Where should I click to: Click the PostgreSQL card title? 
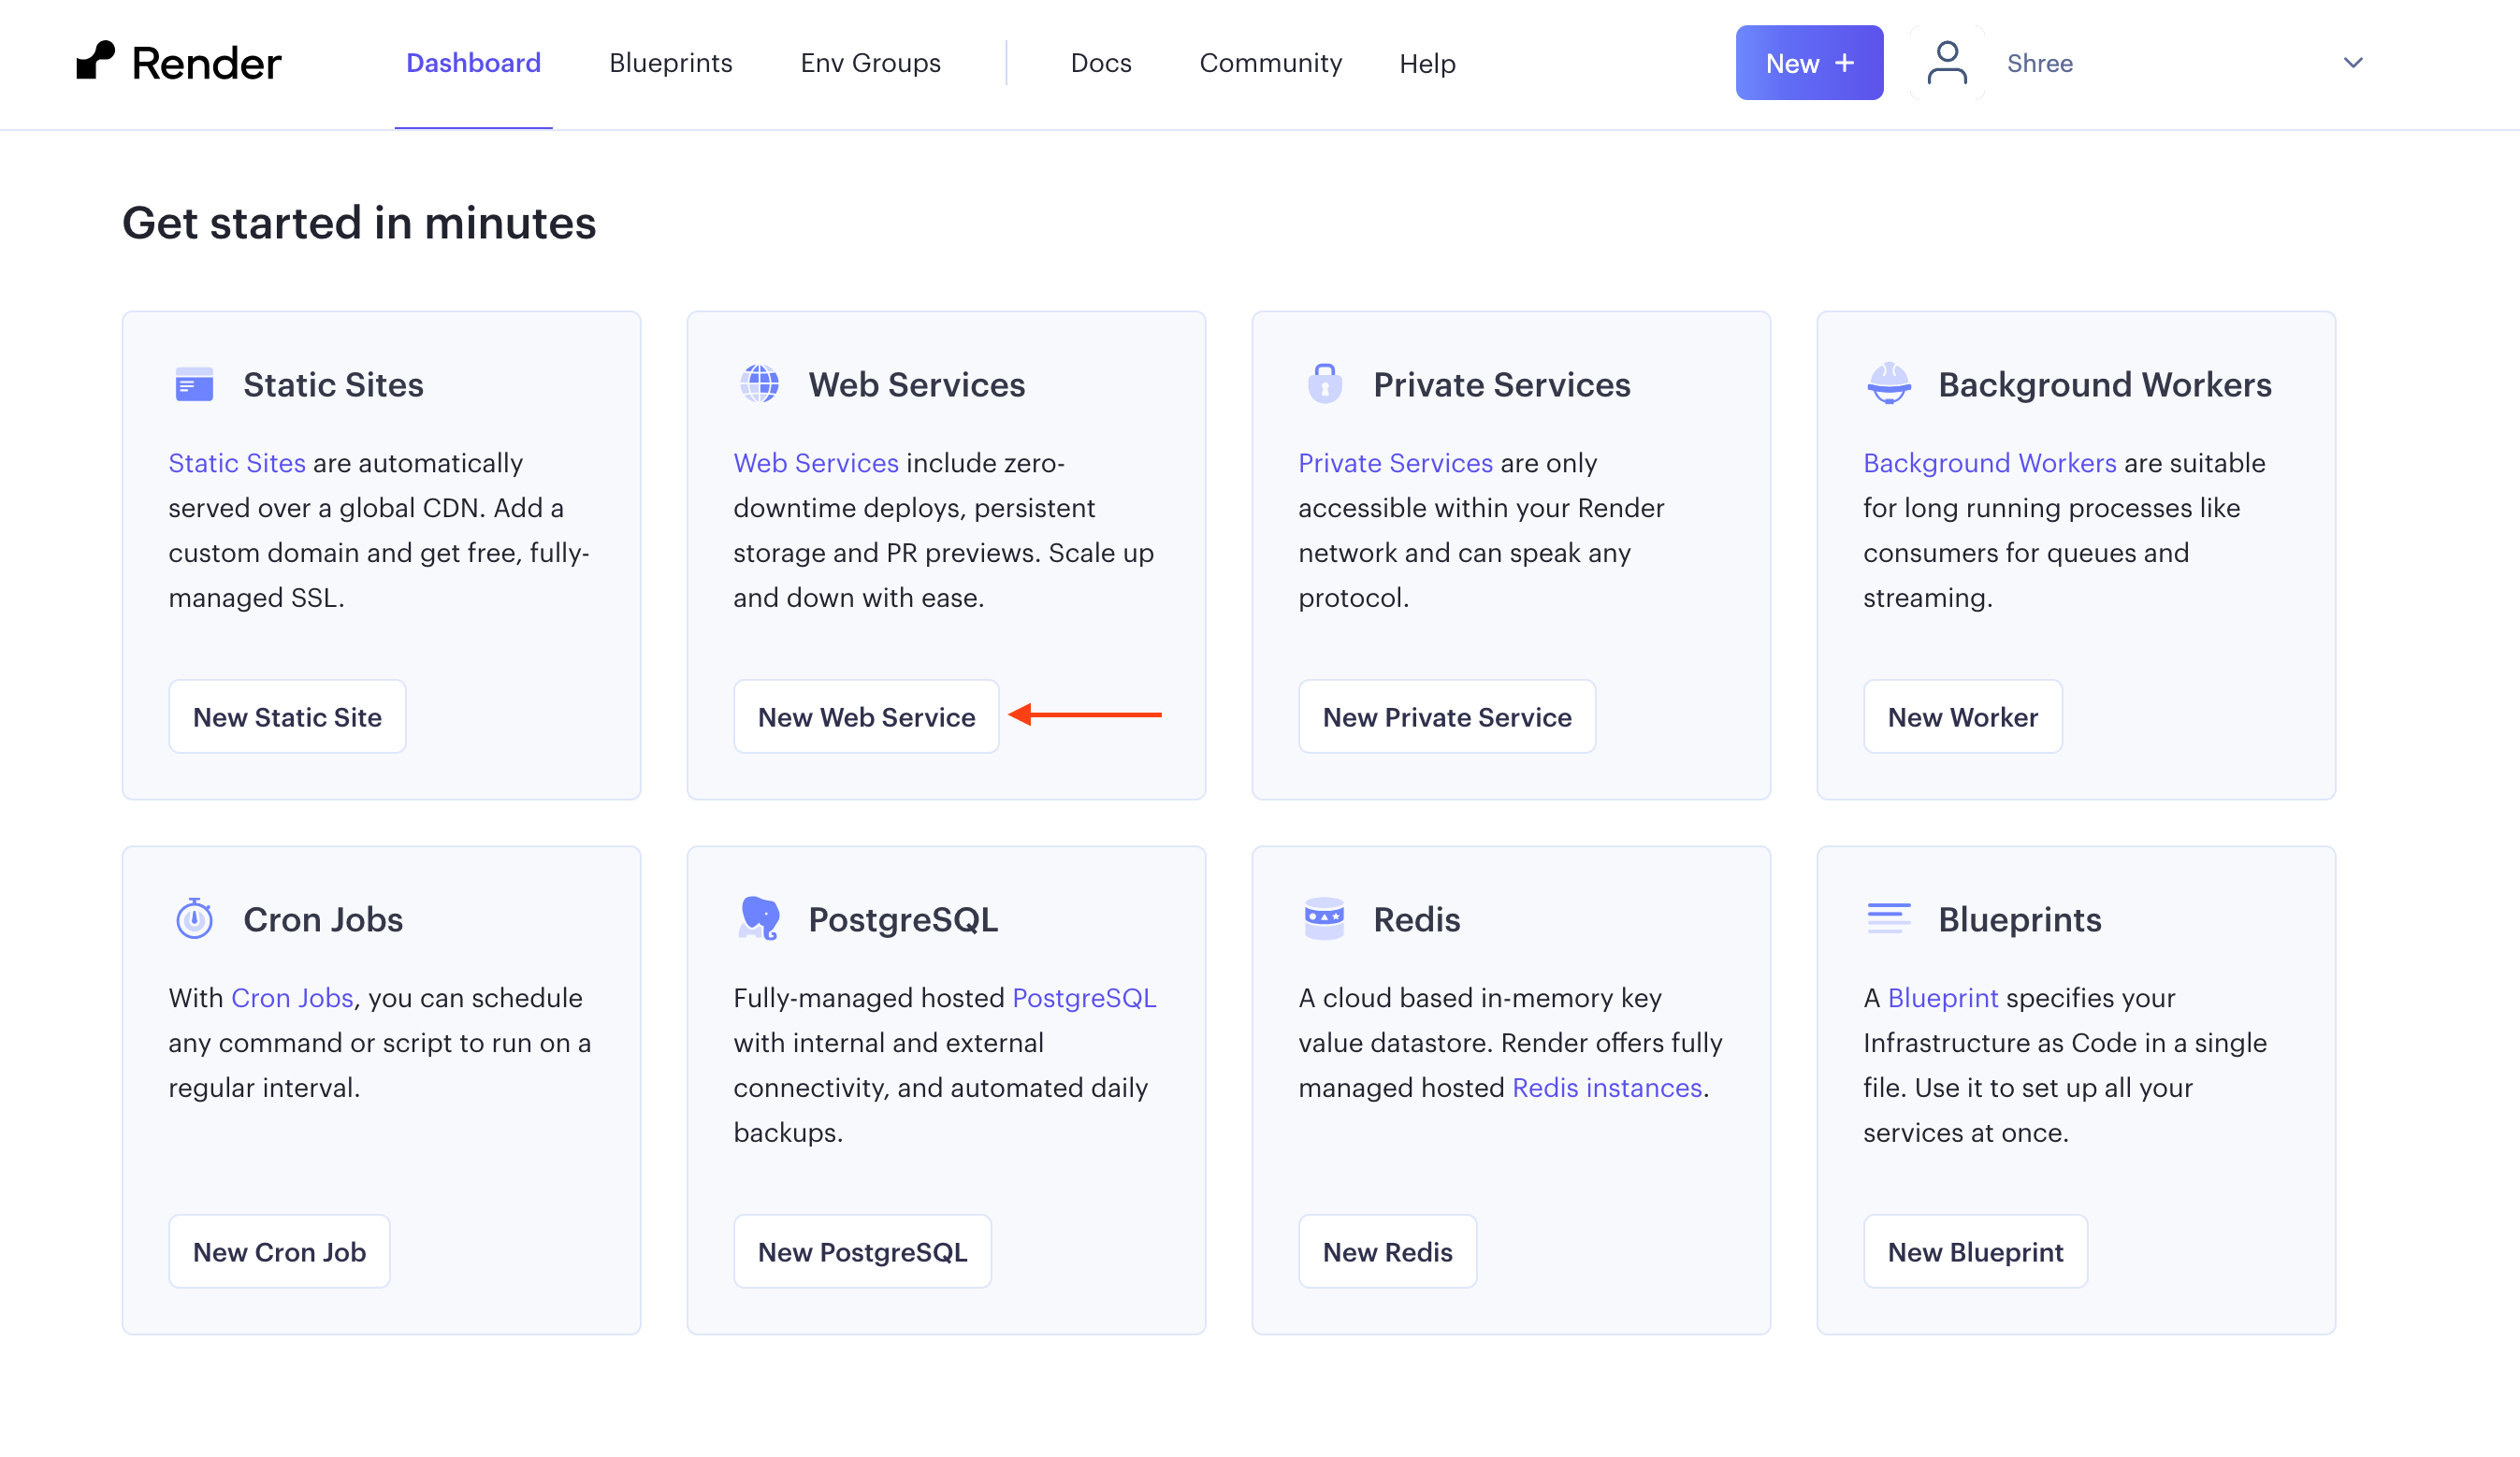[902, 919]
